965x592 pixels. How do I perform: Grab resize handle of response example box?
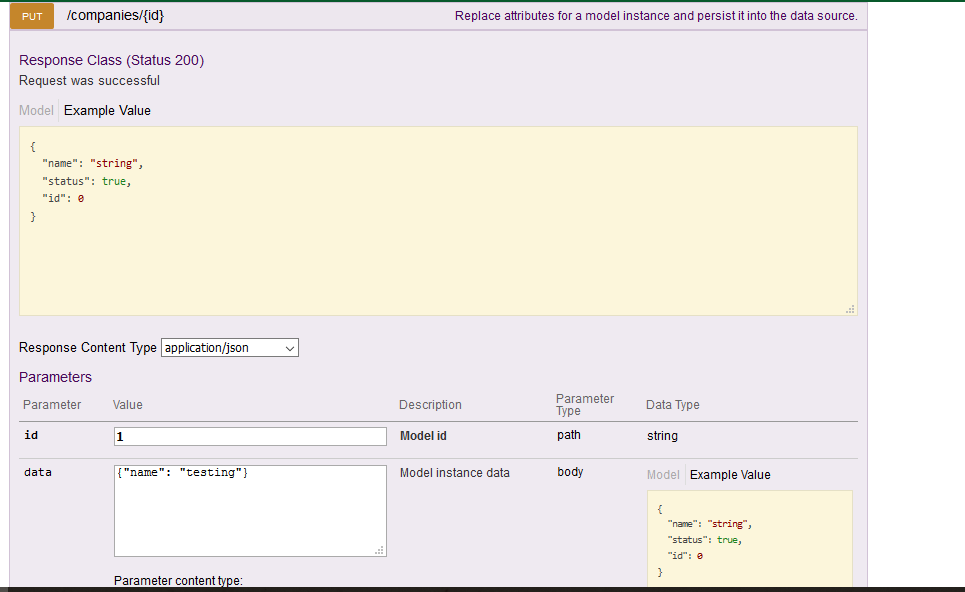(850, 309)
